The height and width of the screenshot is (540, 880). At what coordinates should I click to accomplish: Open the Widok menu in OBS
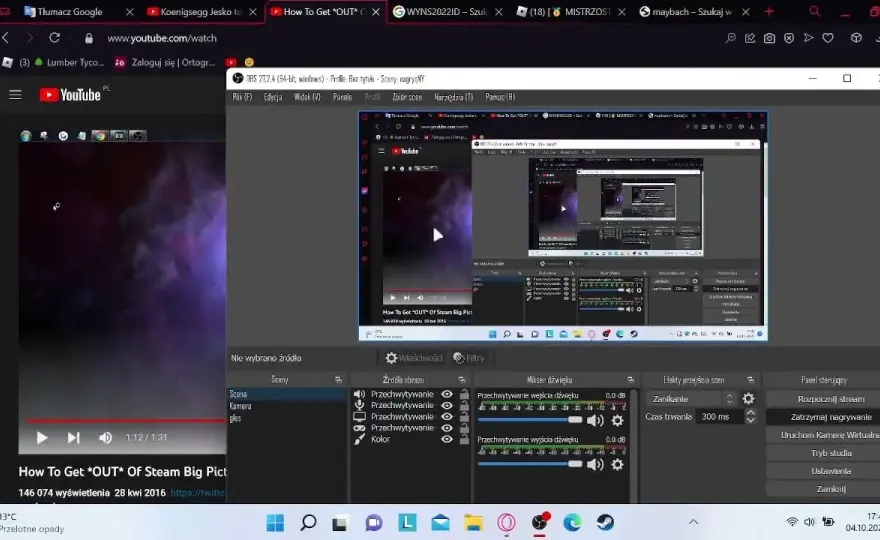(308, 97)
